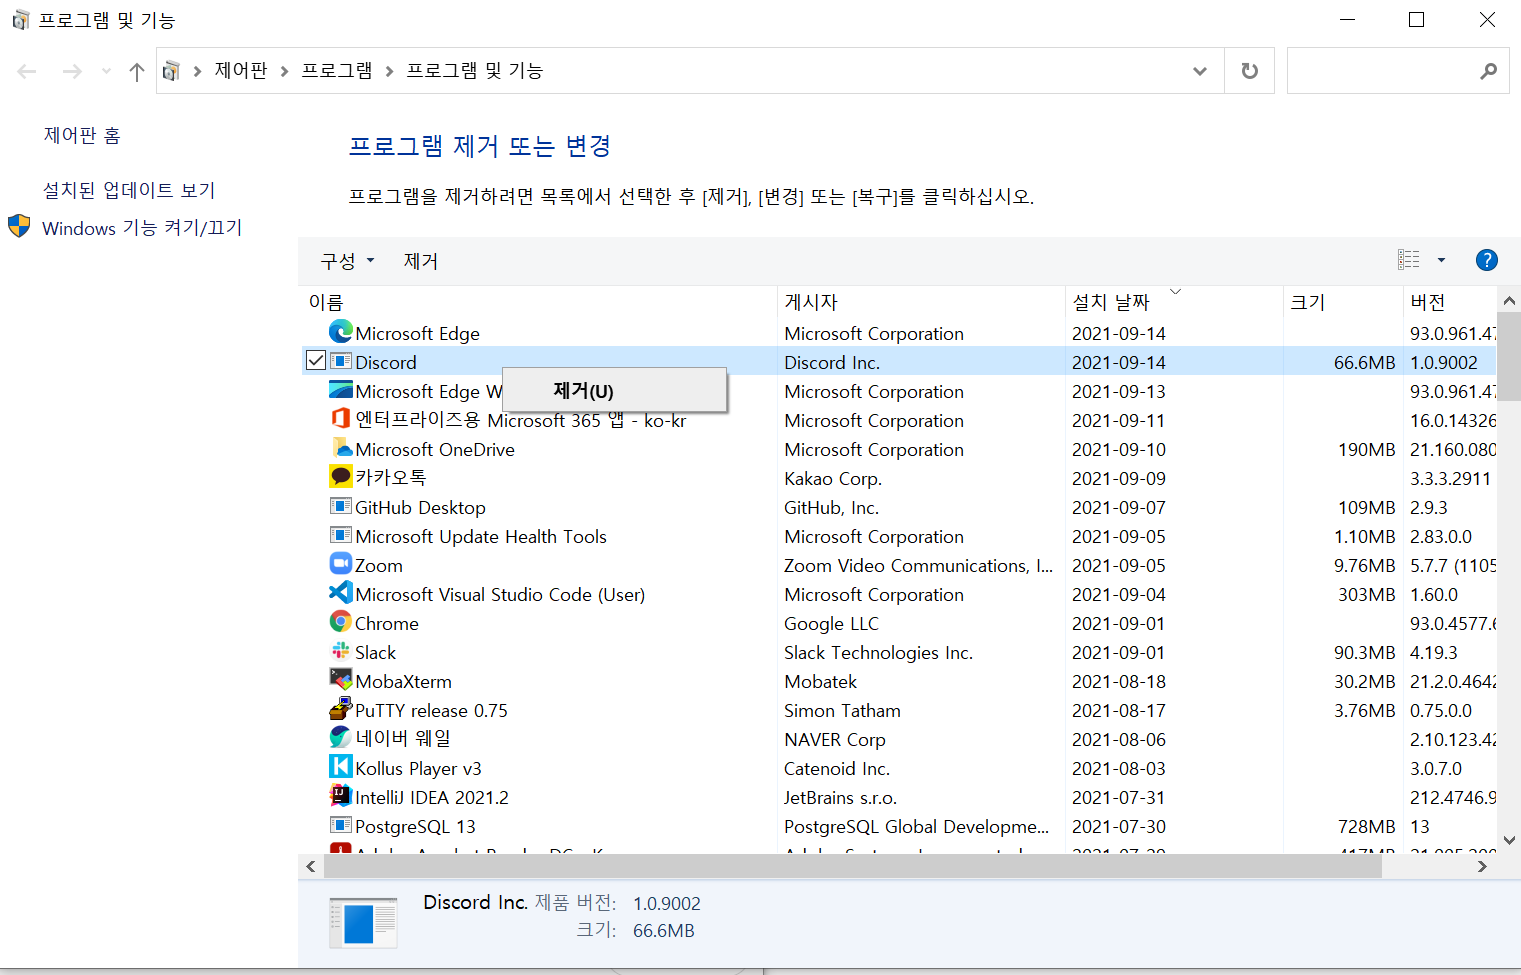
Task: Click the Microsoft OneDrive icon
Action: pyautogui.click(x=341, y=448)
